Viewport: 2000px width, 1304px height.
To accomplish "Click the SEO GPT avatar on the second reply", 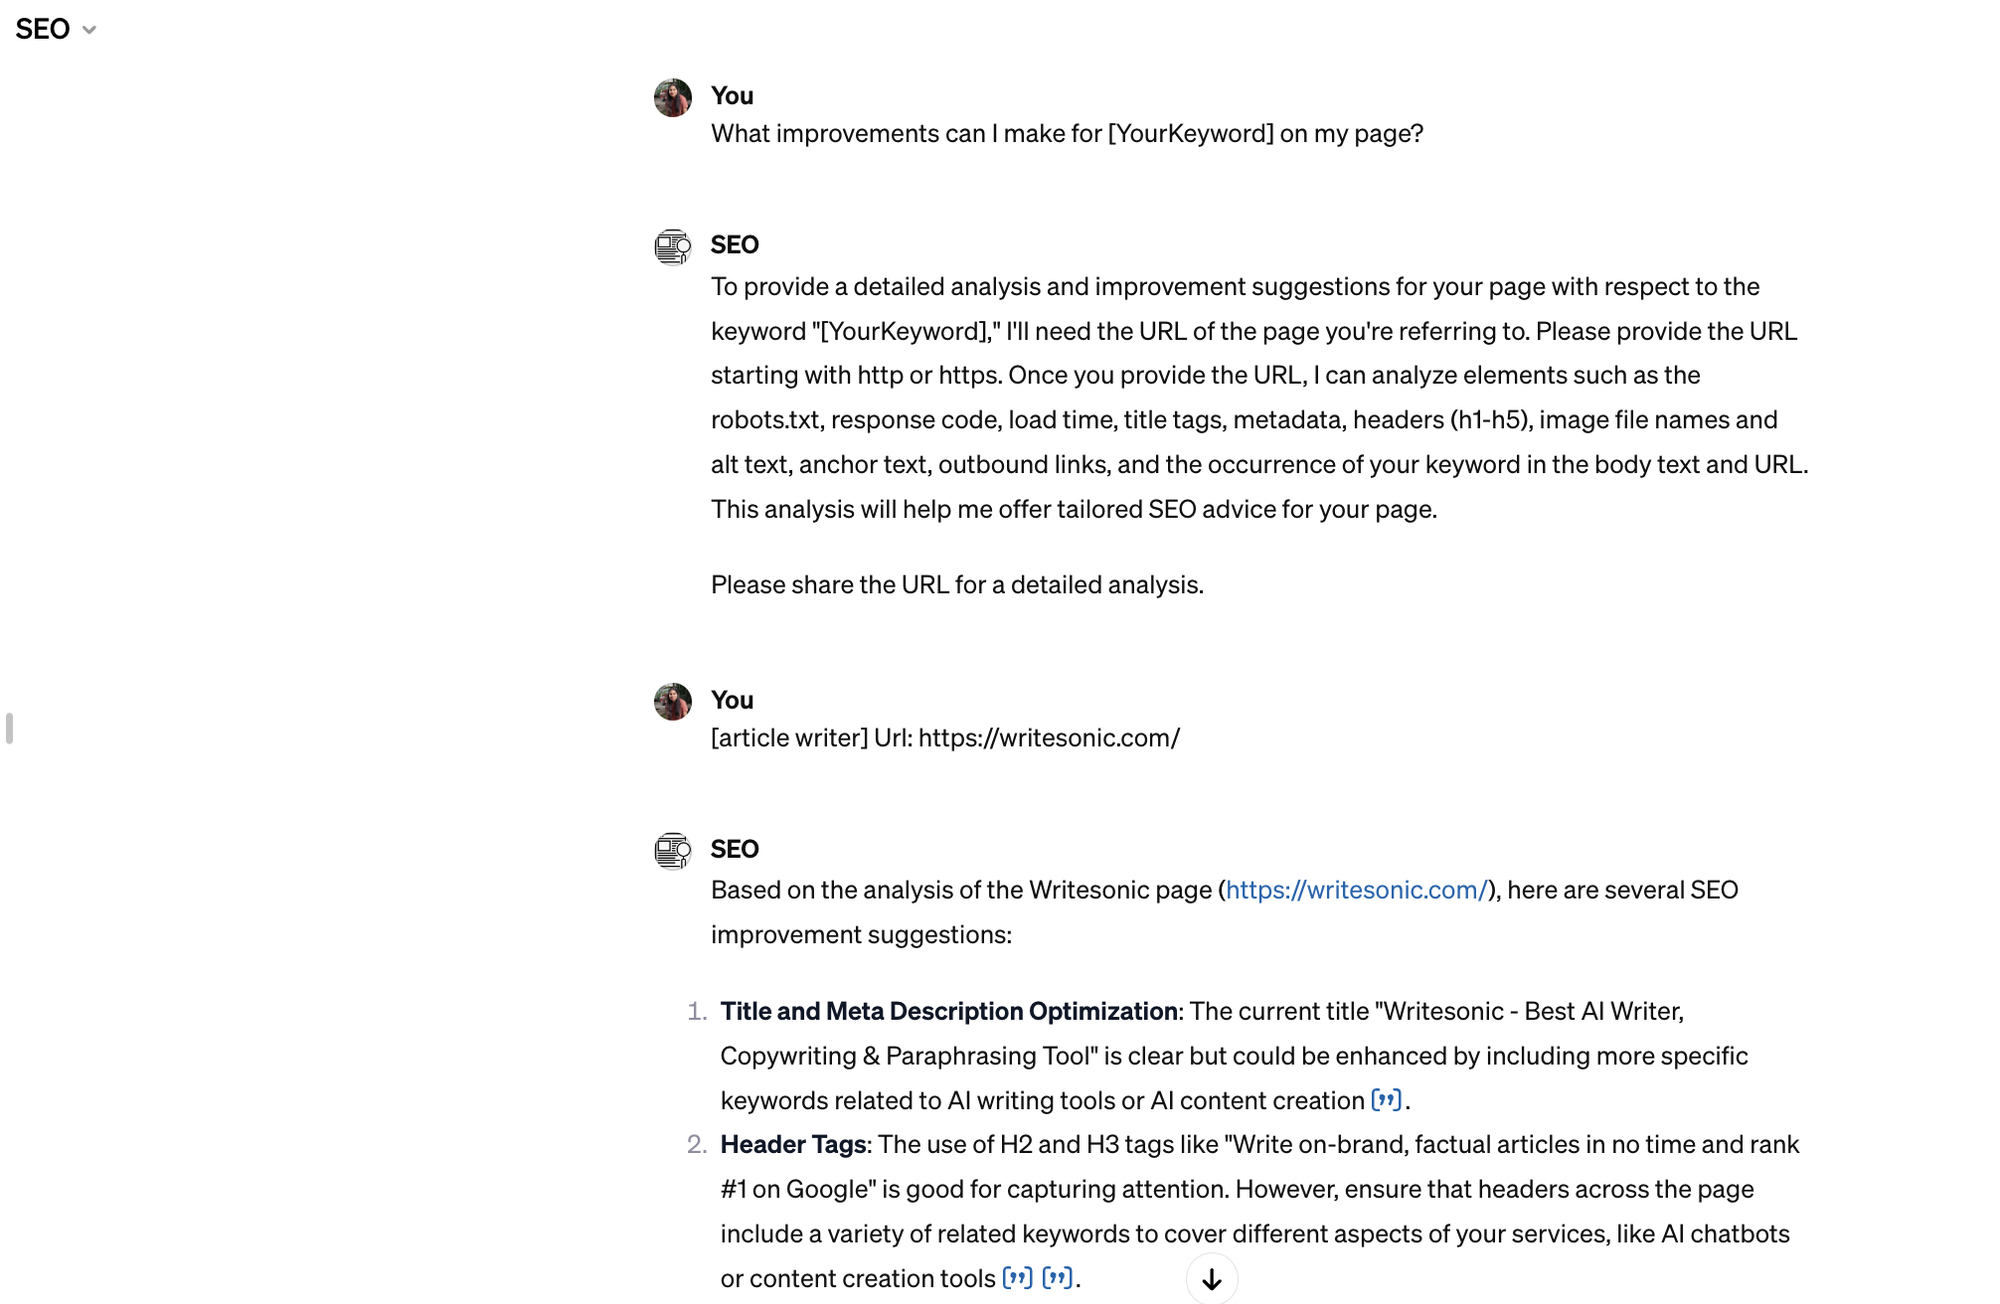I will (672, 851).
